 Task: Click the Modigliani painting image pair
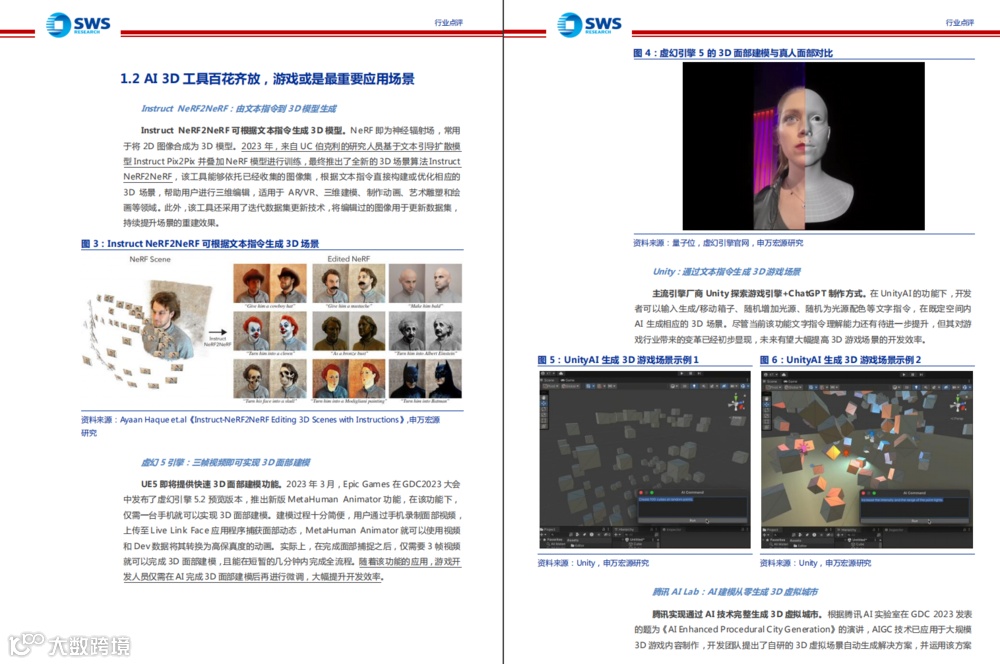[x=349, y=378]
